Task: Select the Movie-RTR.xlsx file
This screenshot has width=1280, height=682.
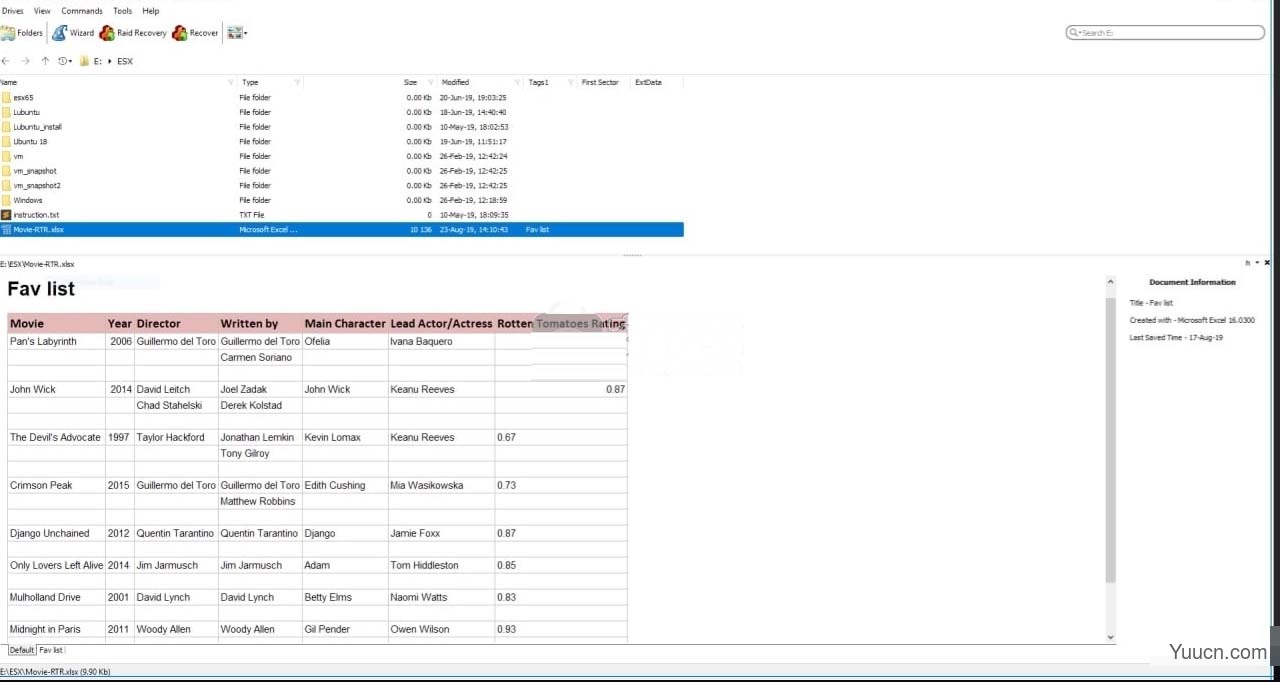Action: point(342,229)
